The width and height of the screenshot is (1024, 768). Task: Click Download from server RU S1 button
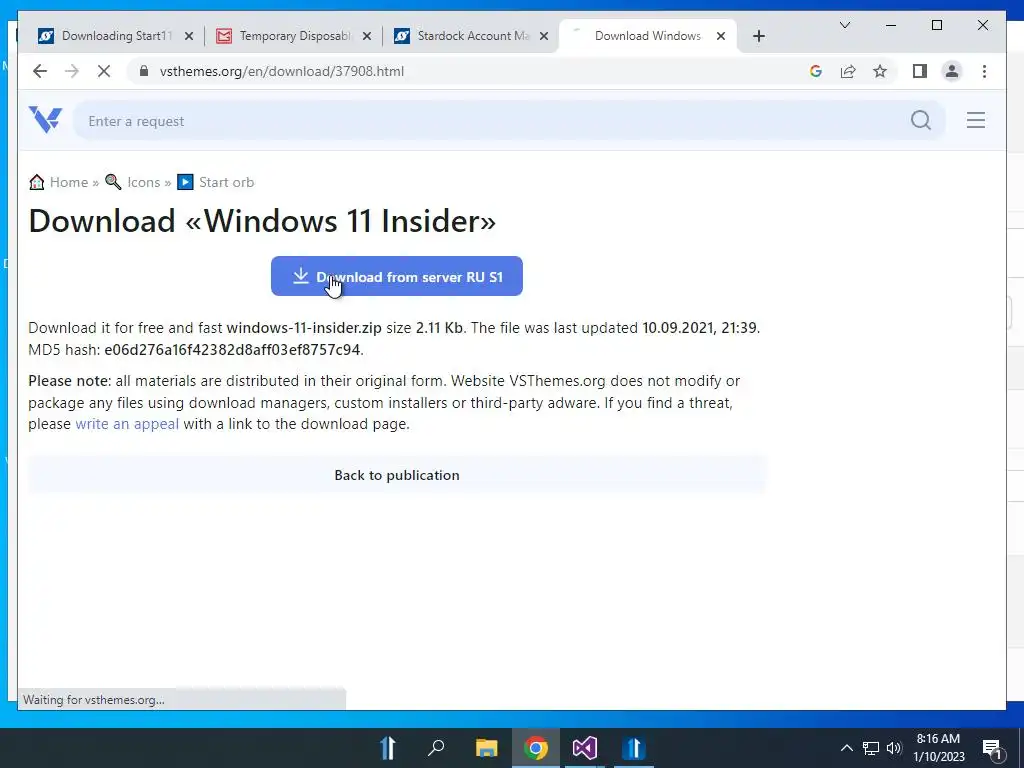pos(396,276)
